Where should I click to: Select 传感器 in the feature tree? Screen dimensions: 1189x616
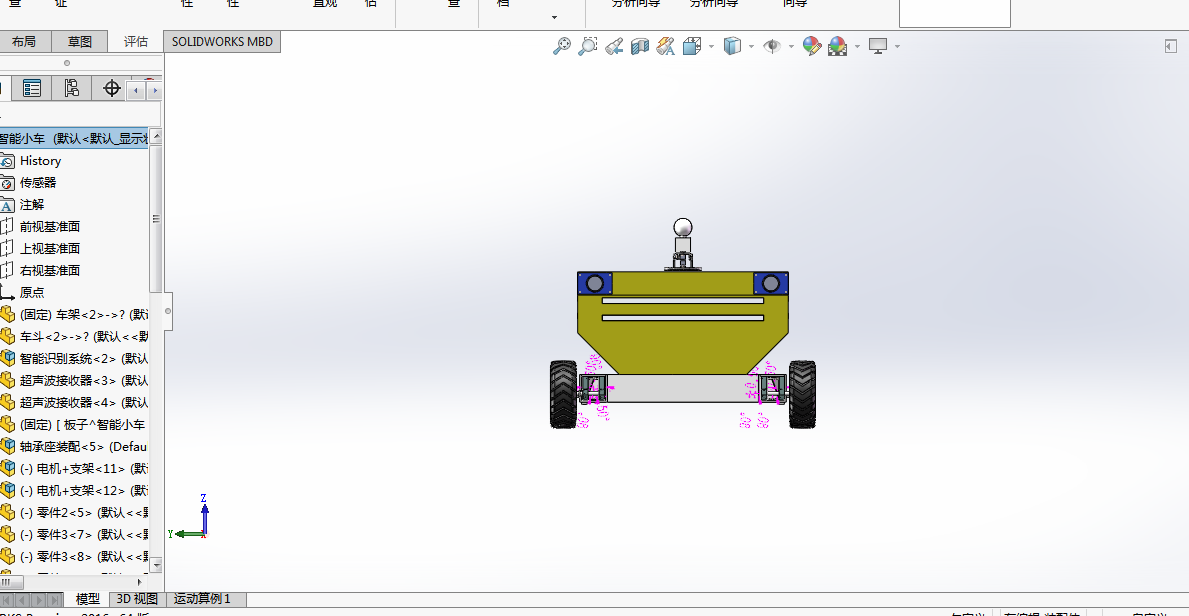coord(38,182)
